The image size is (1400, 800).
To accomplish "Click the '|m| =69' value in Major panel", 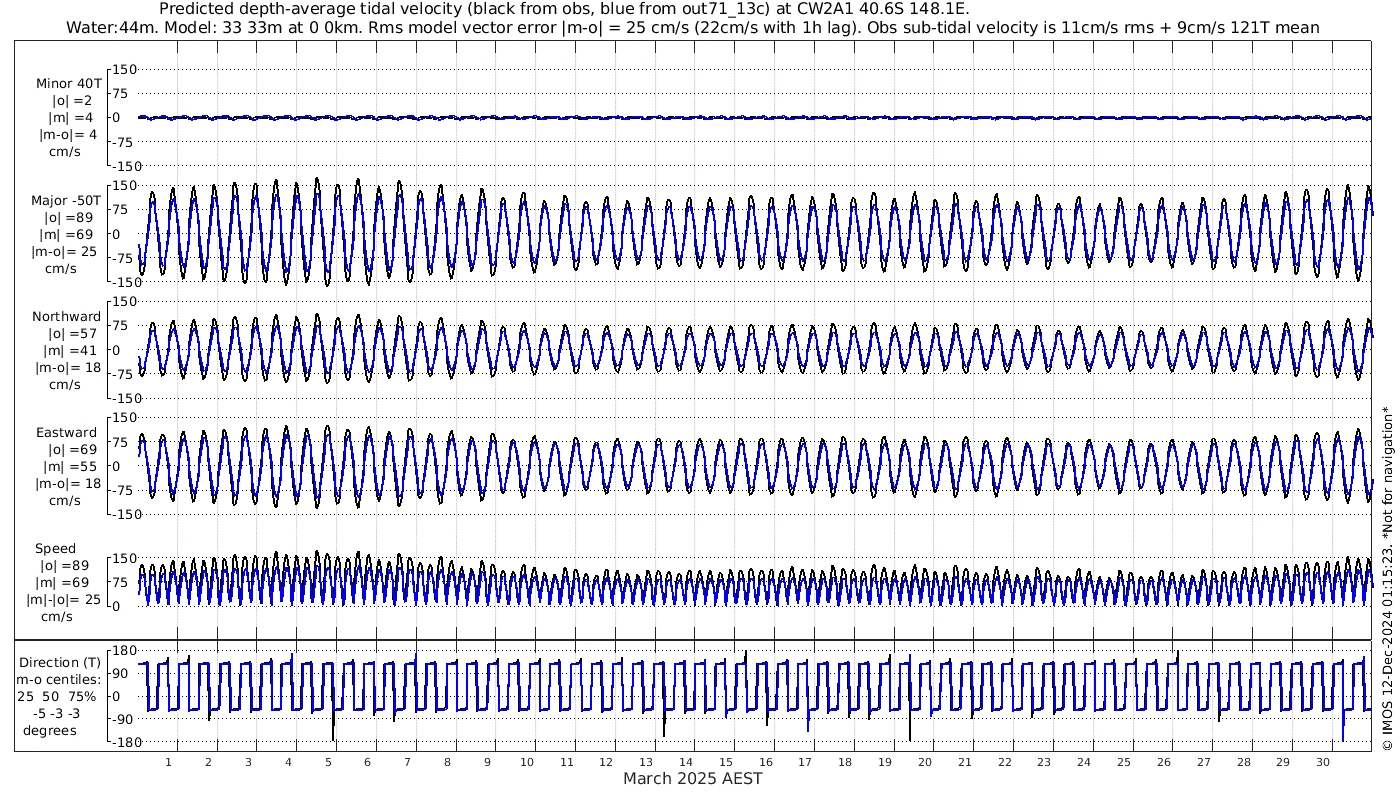I will point(68,235).
